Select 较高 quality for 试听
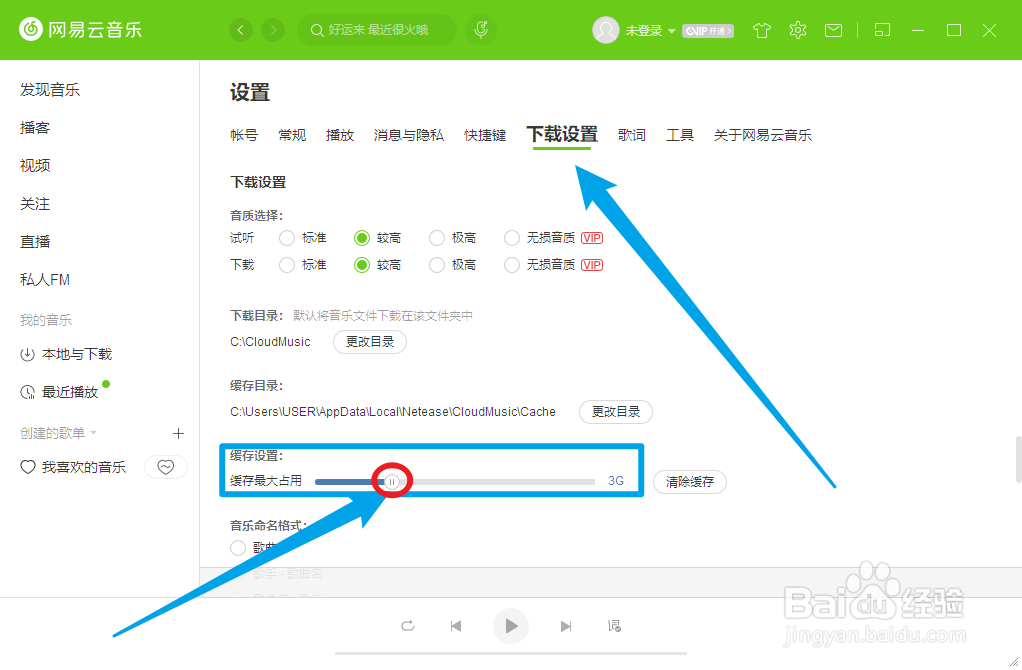The height and width of the screenshot is (670, 1022). (362, 239)
